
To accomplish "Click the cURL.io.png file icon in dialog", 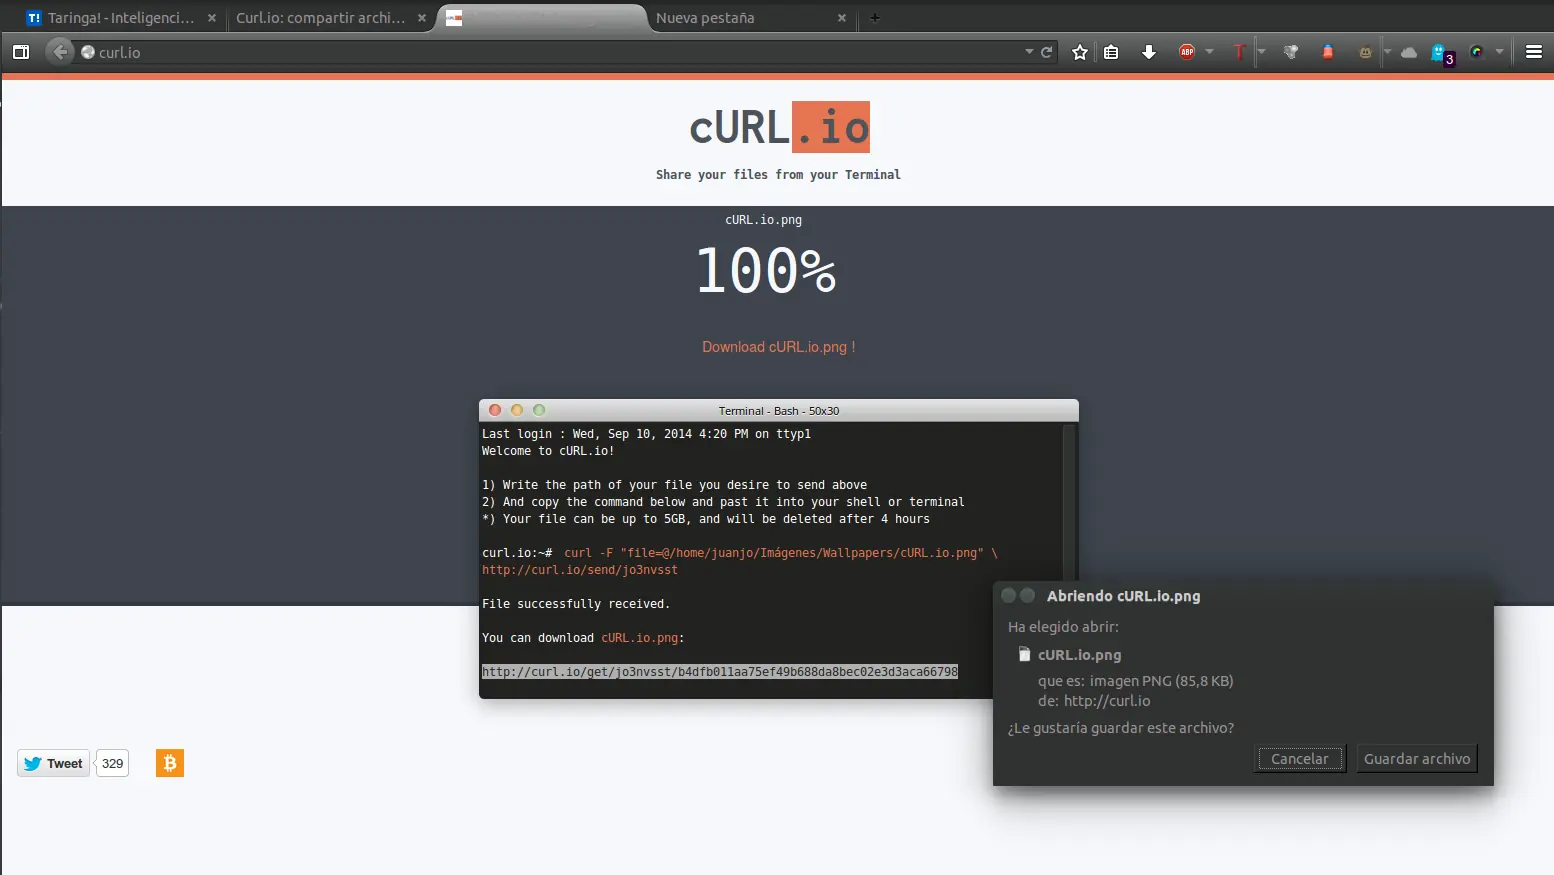I will (x=1024, y=654).
